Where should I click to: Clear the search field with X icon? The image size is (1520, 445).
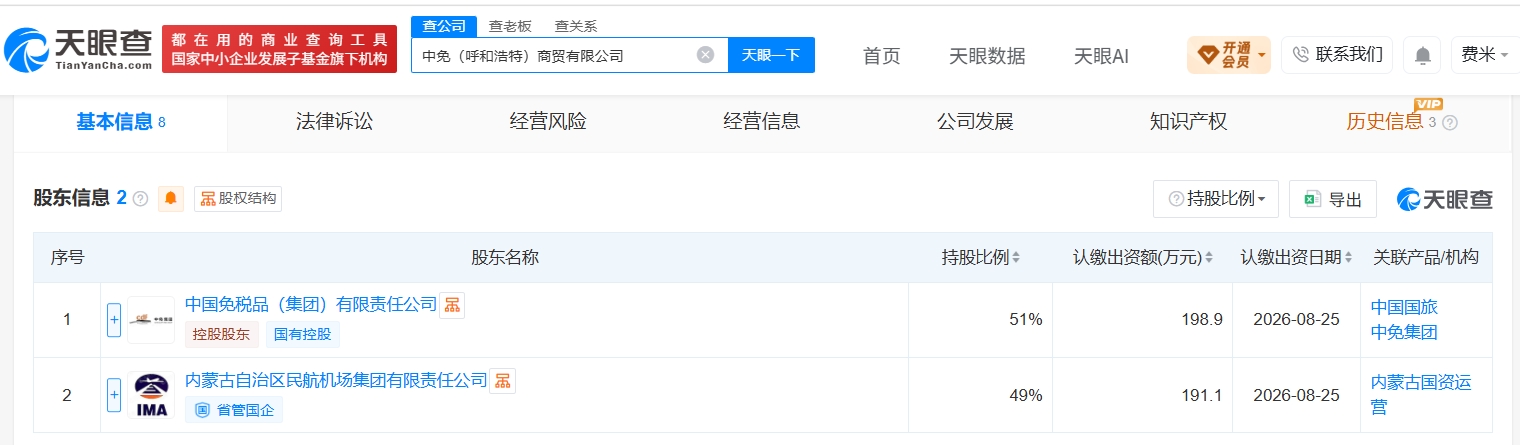705,55
